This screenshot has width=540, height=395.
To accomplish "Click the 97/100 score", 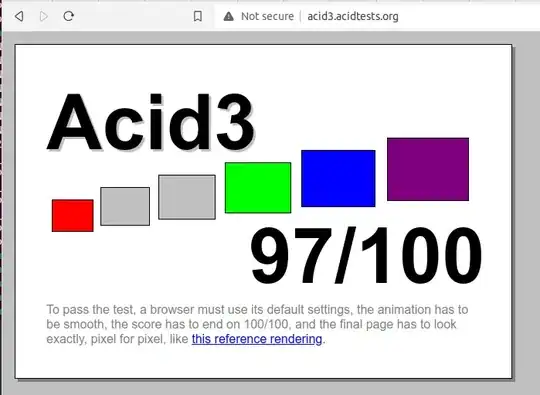I will point(366,255).
